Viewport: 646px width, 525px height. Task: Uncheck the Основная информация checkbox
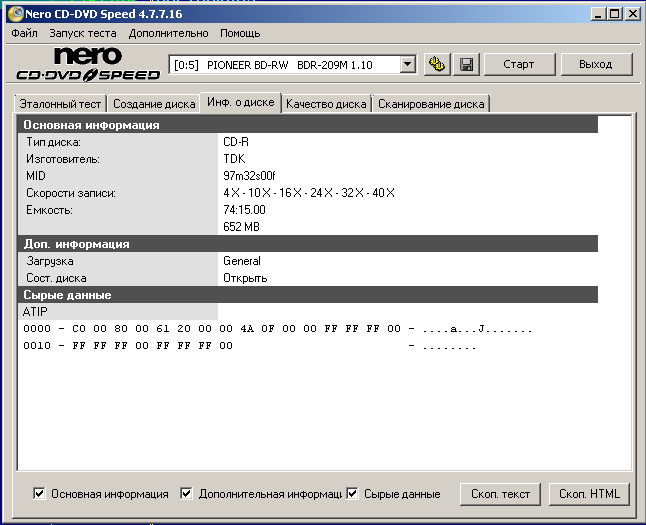(40, 493)
